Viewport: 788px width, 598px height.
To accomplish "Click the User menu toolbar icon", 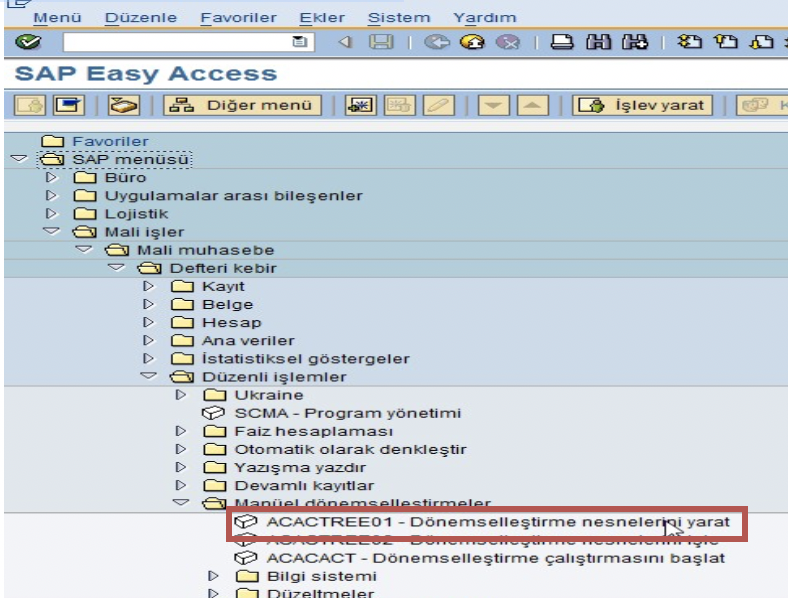I will coord(30,106).
